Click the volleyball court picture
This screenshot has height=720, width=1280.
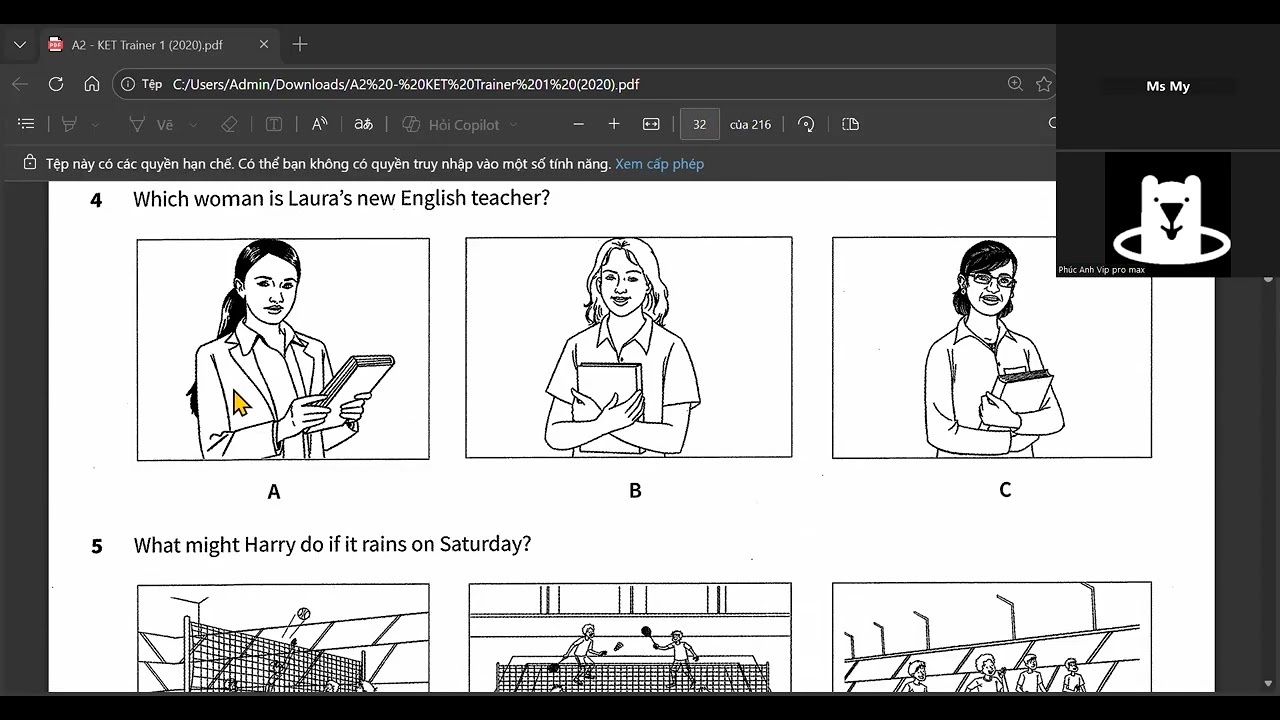pos(283,638)
